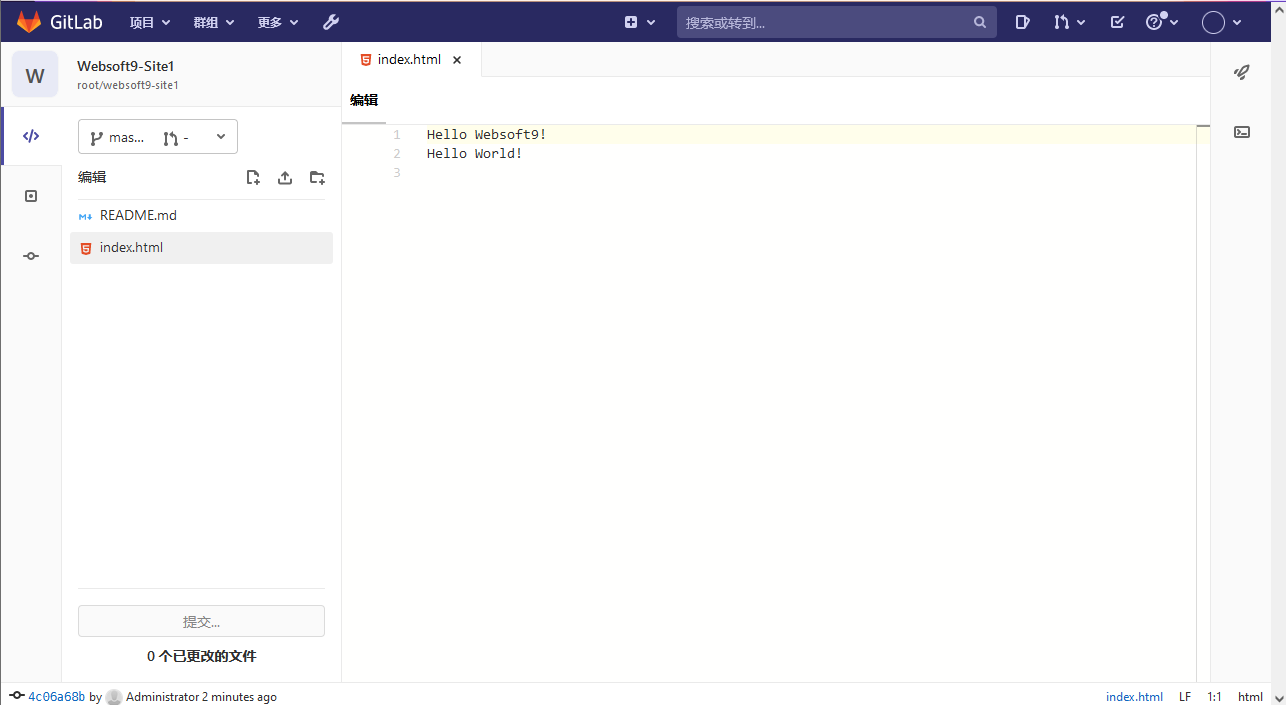Screen dimensions: 1286x705
Task: Click the new directory folder icon
Action: [317, 177]
